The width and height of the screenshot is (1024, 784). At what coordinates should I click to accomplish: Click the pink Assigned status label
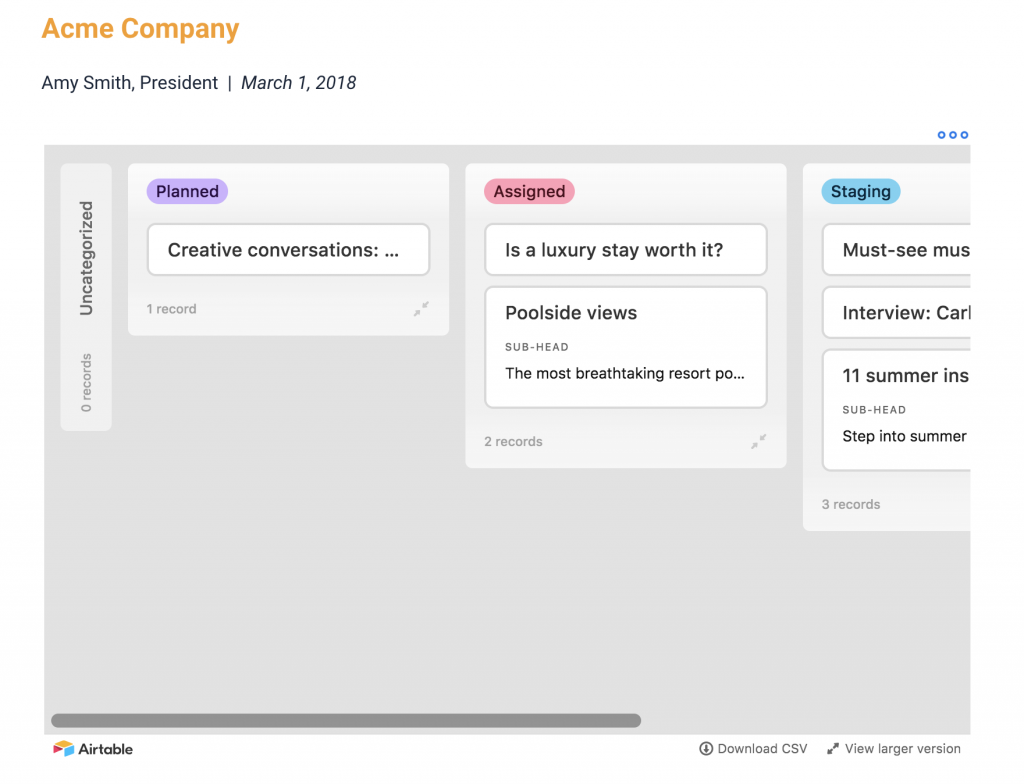tap(529, 191)
